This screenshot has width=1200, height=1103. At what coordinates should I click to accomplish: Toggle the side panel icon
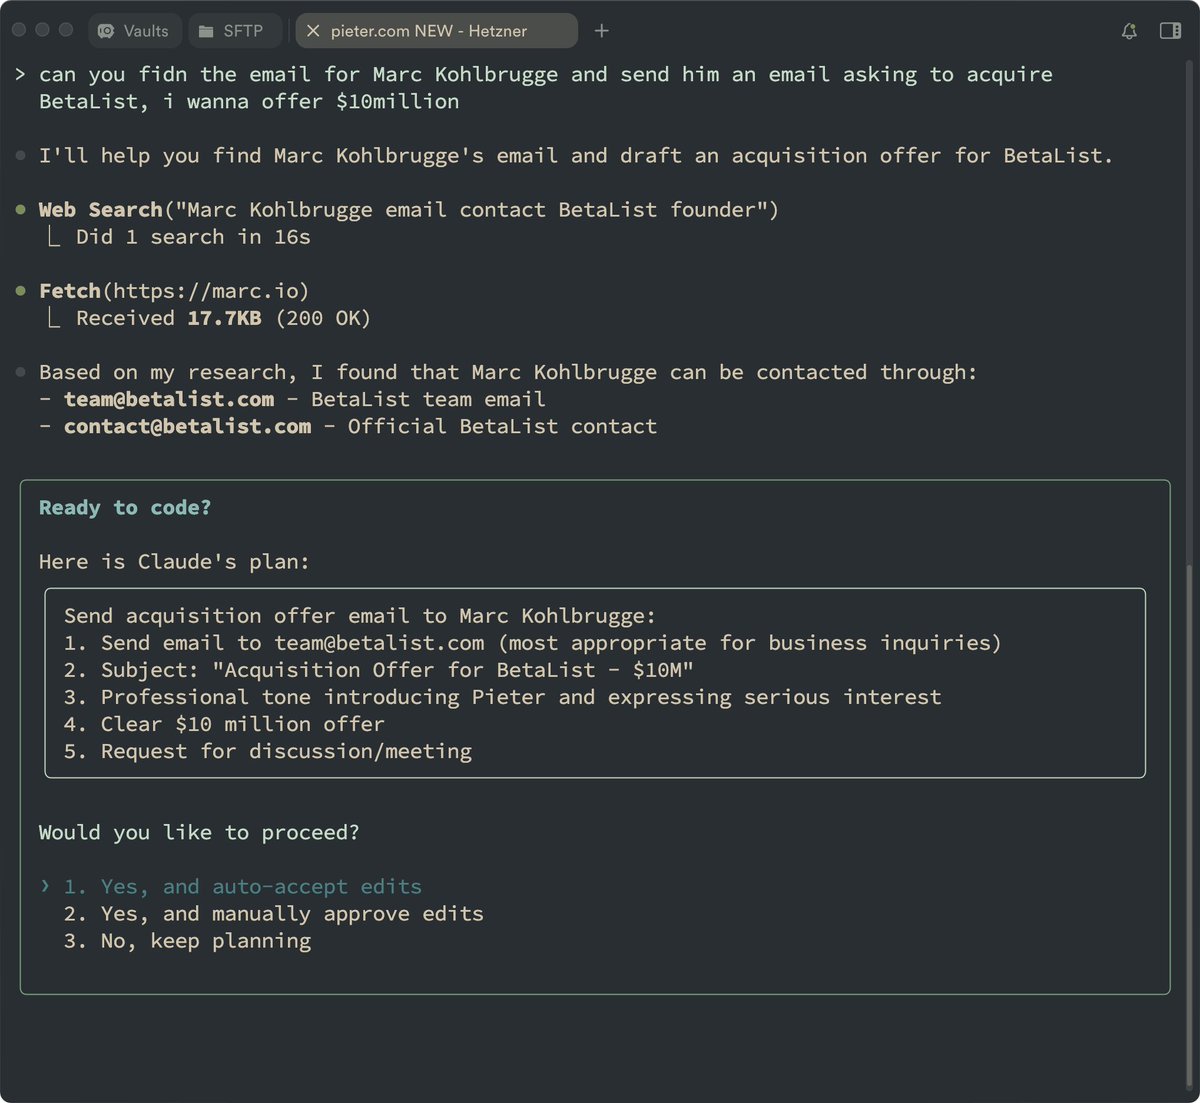tap(1170, 31)
